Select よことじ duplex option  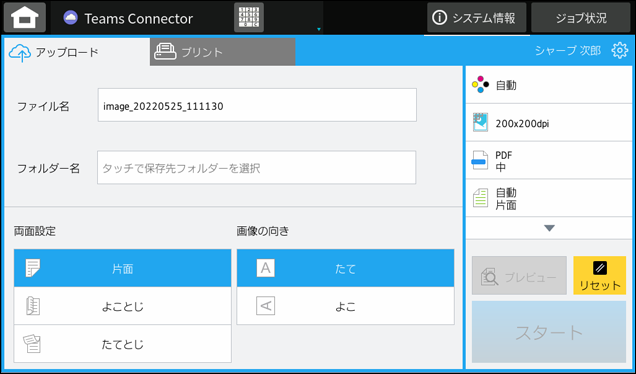(122, 306)
